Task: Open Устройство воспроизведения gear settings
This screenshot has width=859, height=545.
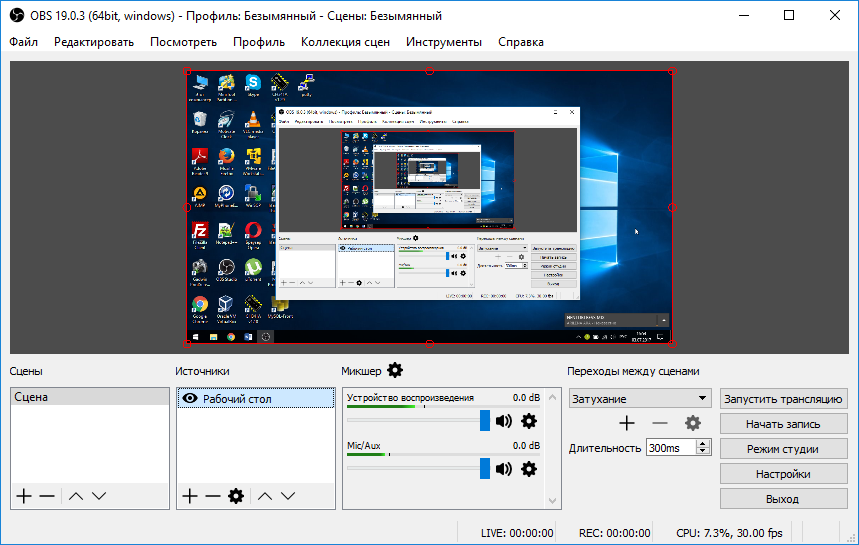Action: pos(529,421)
